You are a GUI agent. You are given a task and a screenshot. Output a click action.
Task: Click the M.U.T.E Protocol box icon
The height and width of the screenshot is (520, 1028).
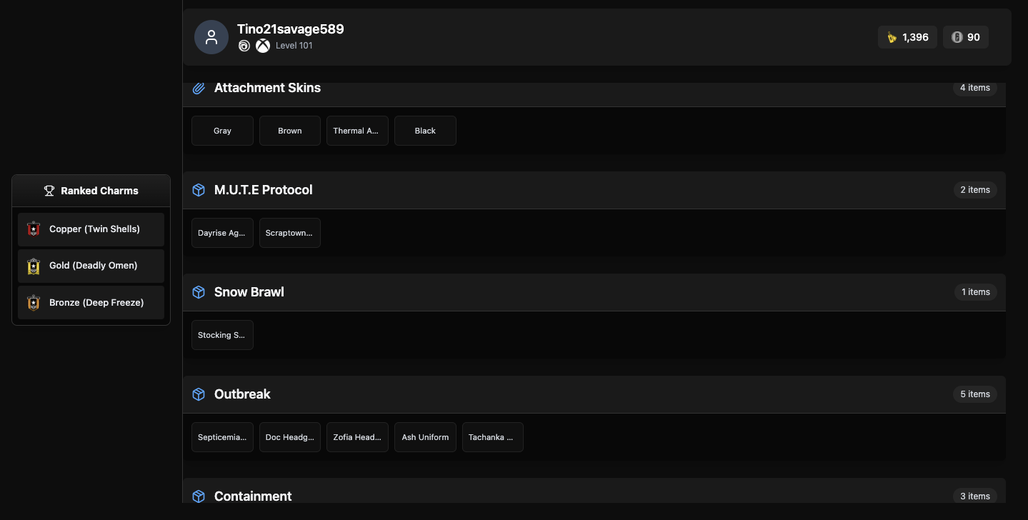click(199, 190)
